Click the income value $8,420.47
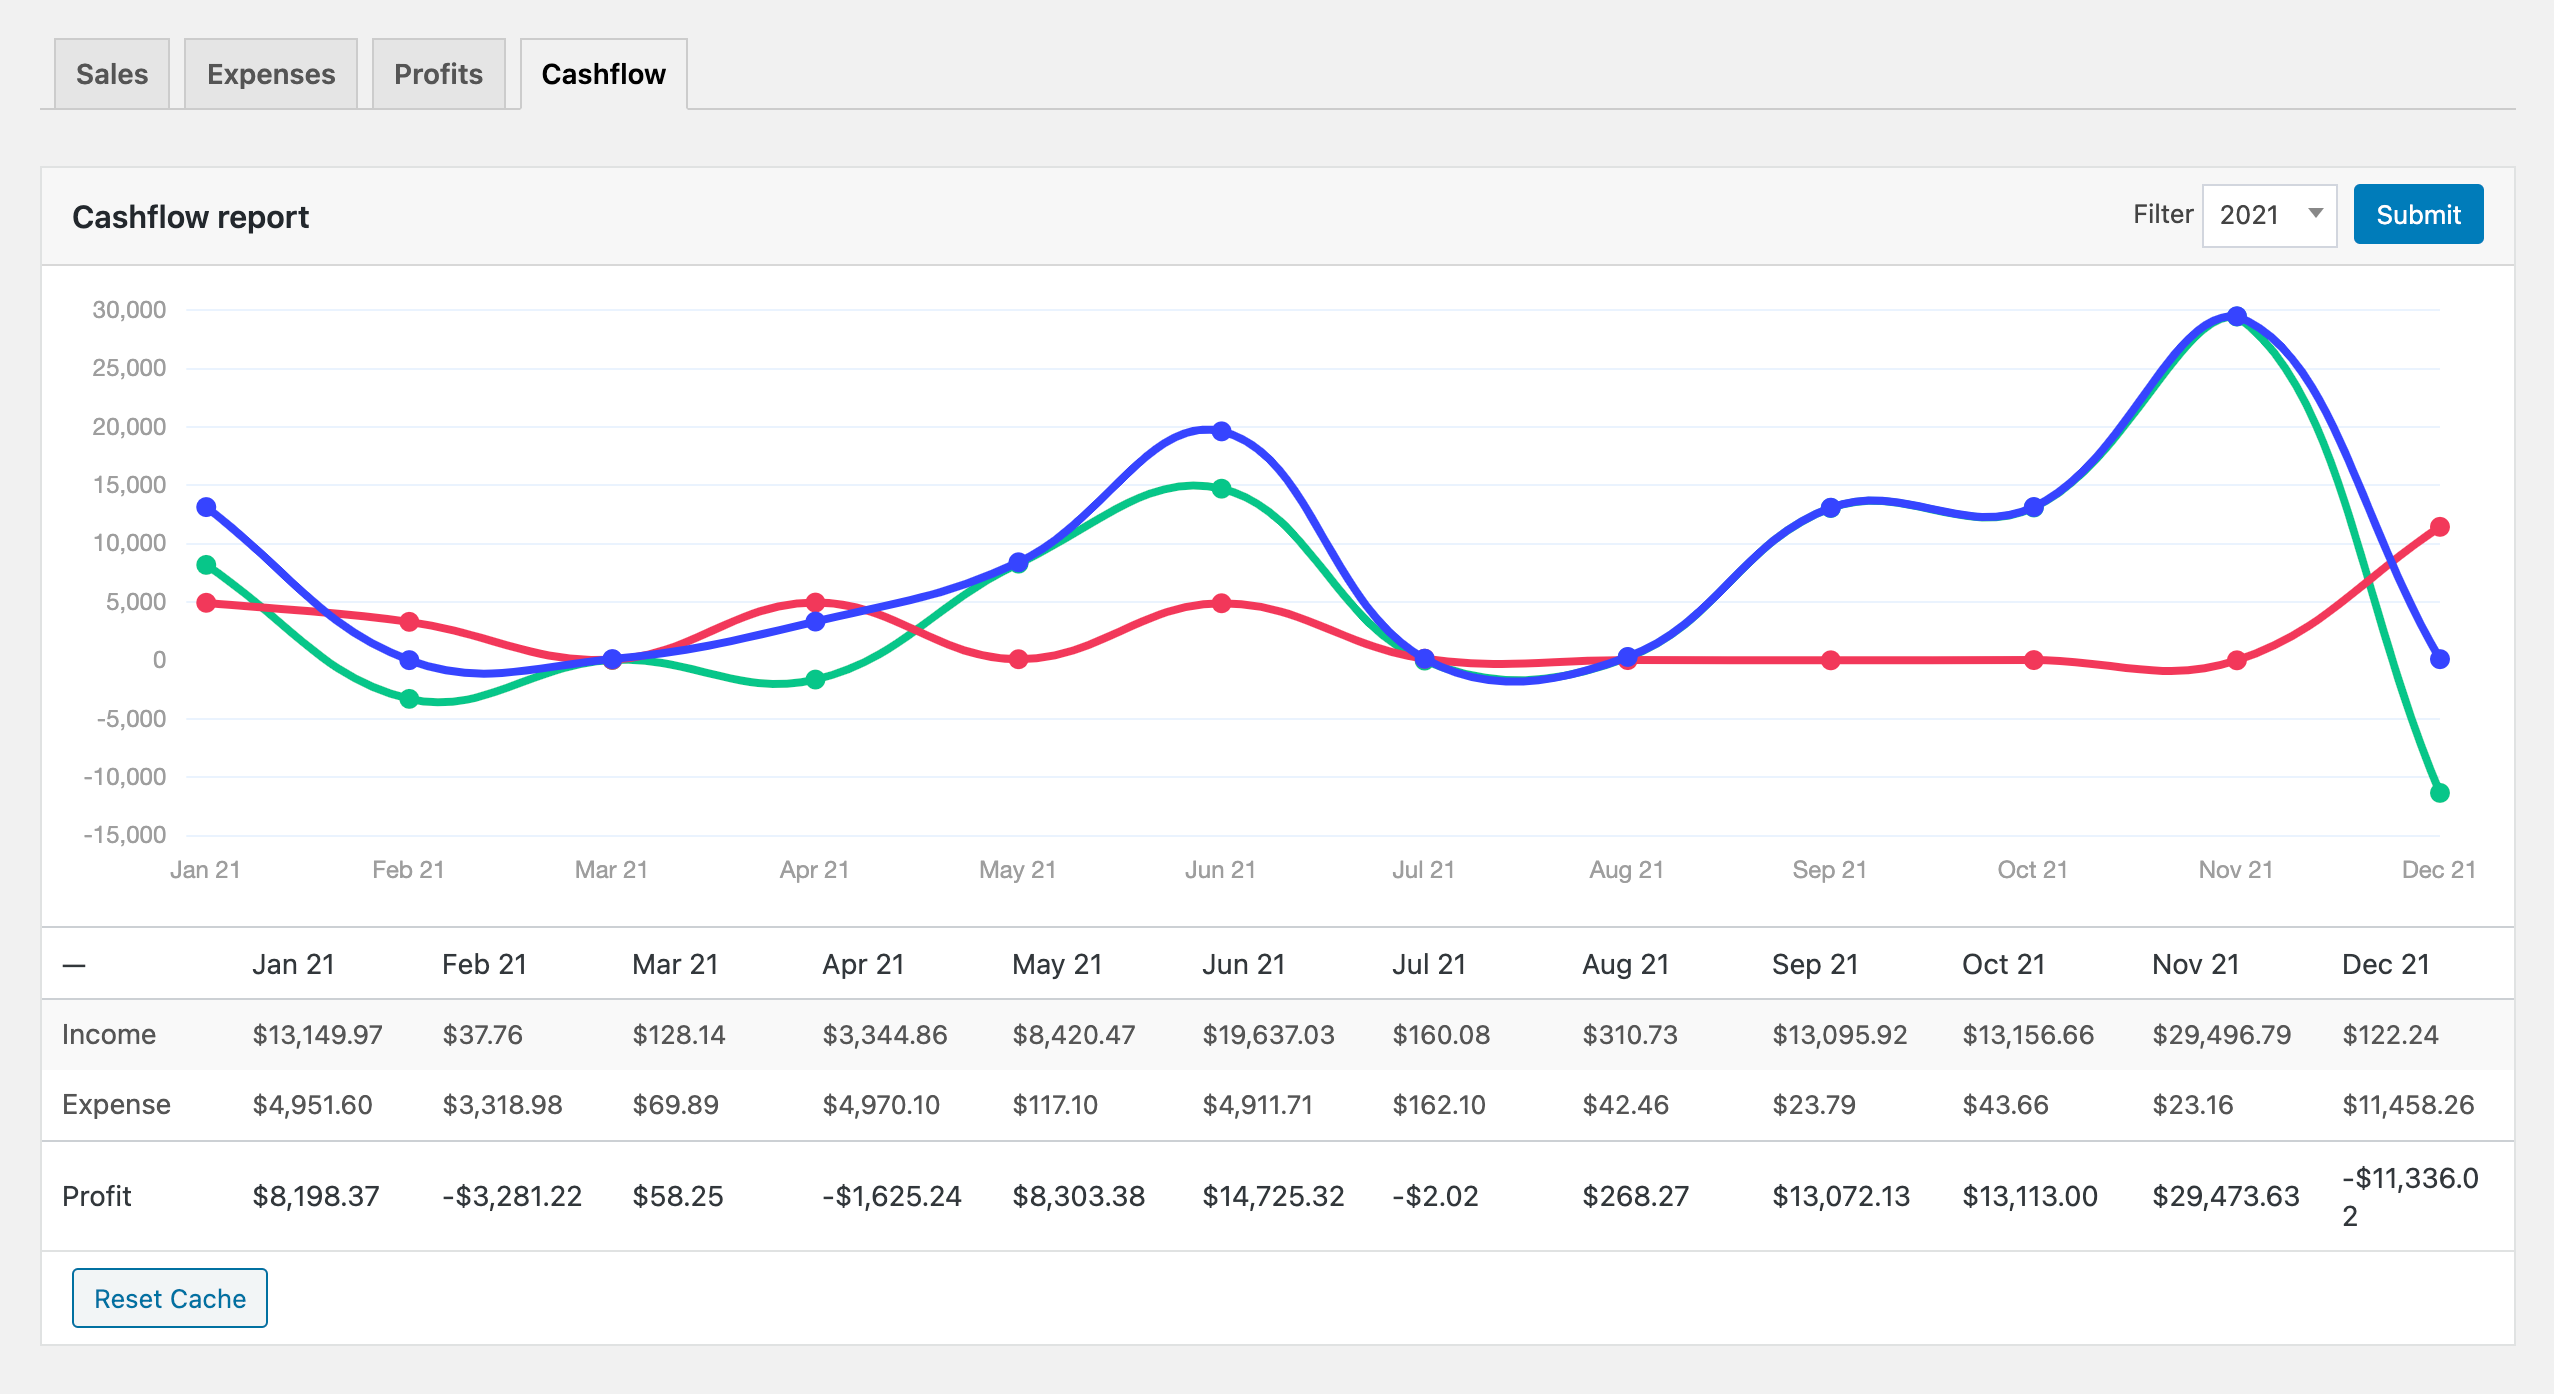The height and width of the screenshot is (1394, 2554). pos(1074,1034)
